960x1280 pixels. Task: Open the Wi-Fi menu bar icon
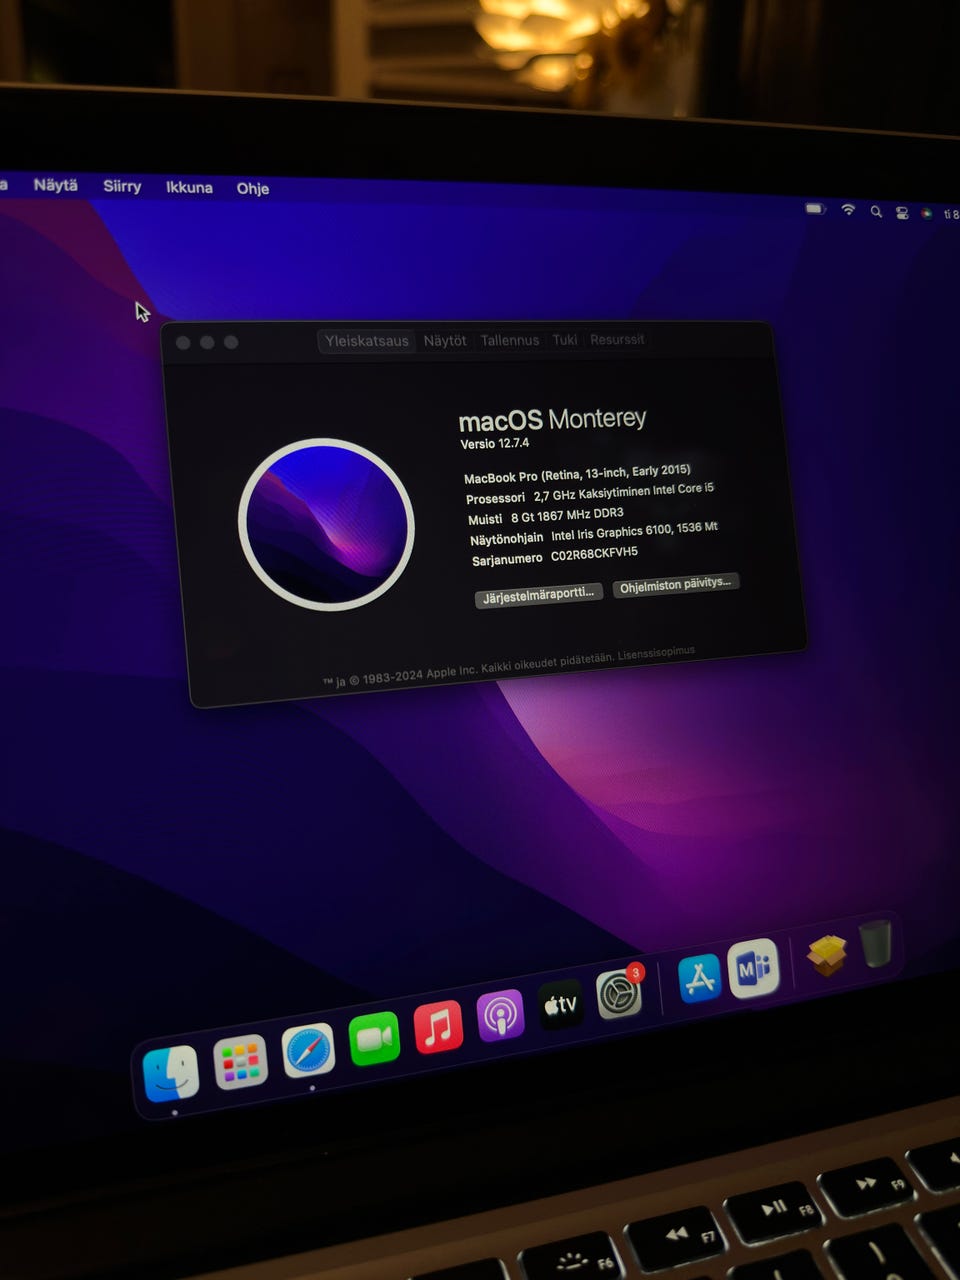[x=848, y=210]
